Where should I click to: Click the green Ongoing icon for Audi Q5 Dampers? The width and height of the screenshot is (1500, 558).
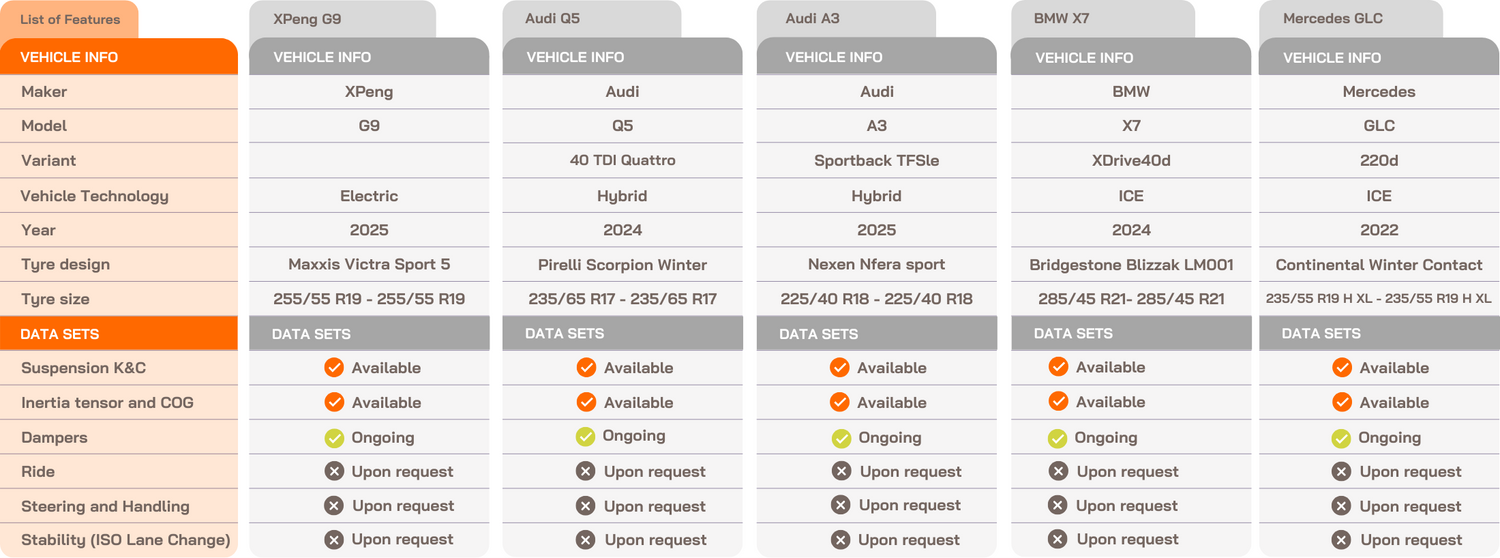[586, 436]
